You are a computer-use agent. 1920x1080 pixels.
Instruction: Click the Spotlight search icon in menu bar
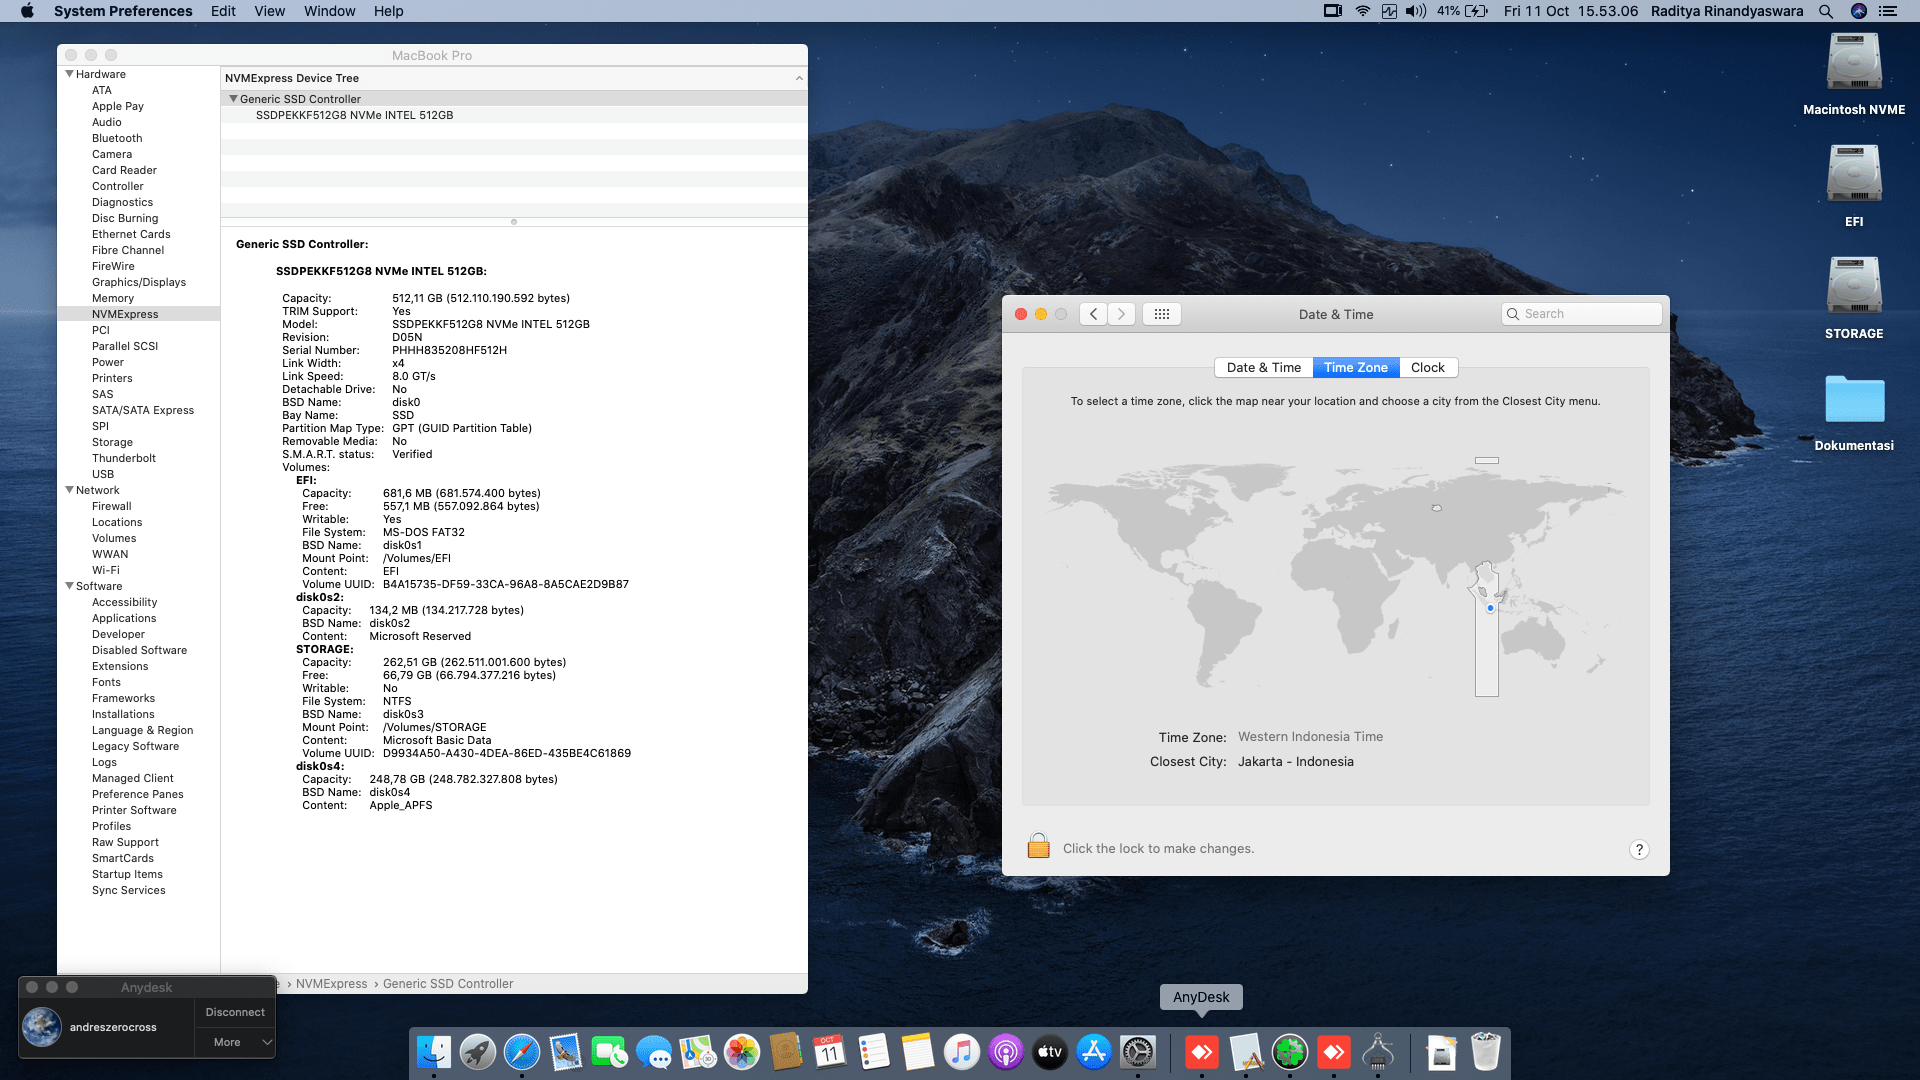pos(1825,11)
